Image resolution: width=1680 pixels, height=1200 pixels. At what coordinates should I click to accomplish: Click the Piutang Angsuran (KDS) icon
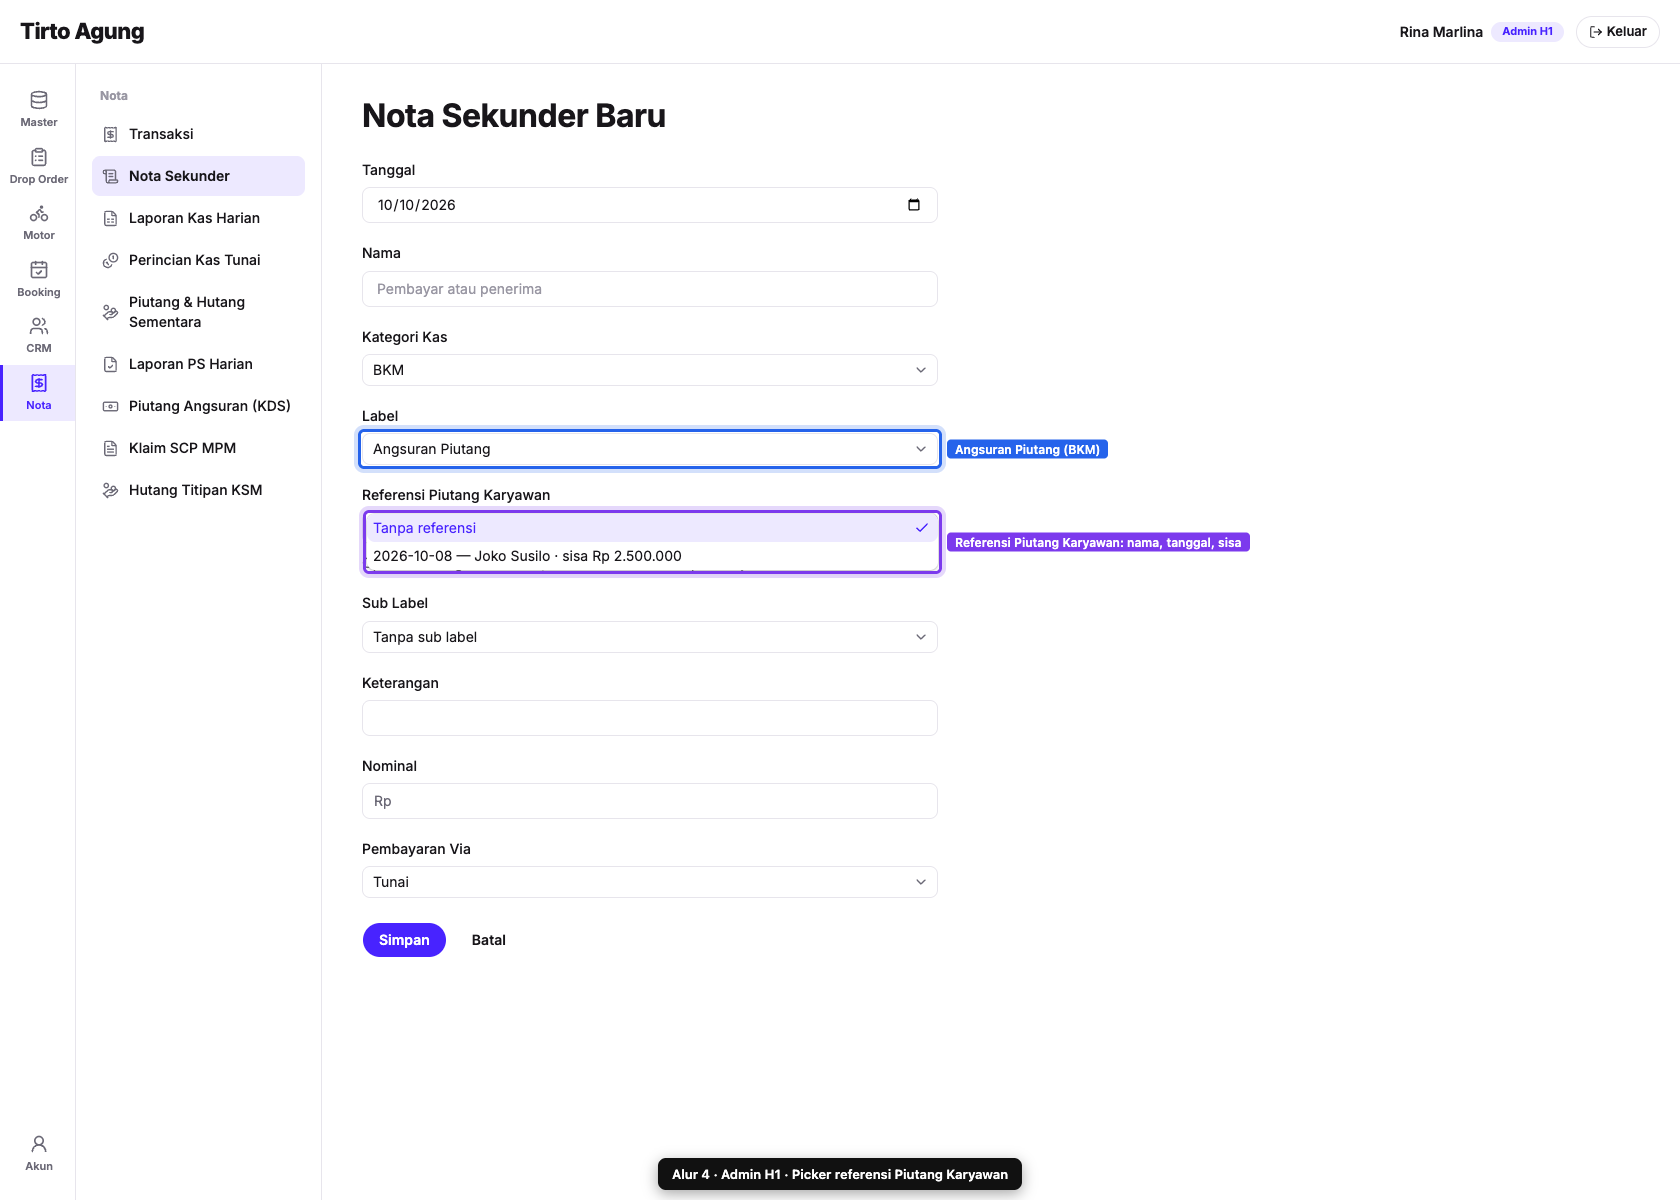111,406
